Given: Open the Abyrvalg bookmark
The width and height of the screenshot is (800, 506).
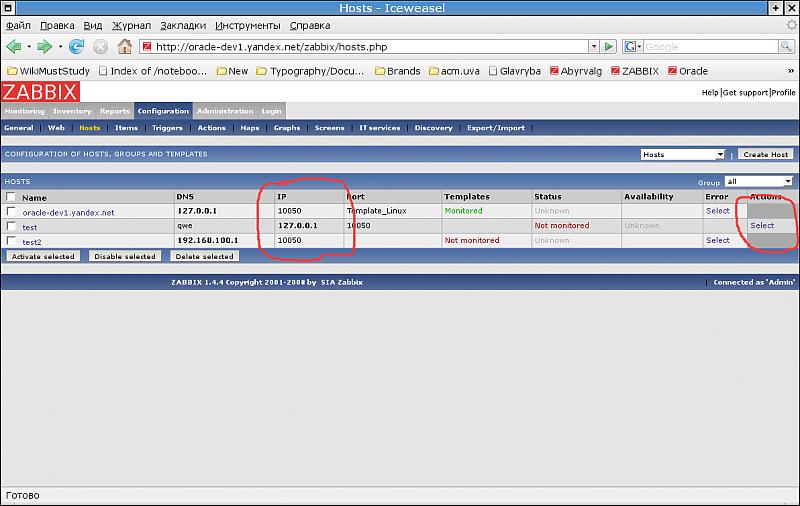Looking at the screenshot, I should 576,71.
